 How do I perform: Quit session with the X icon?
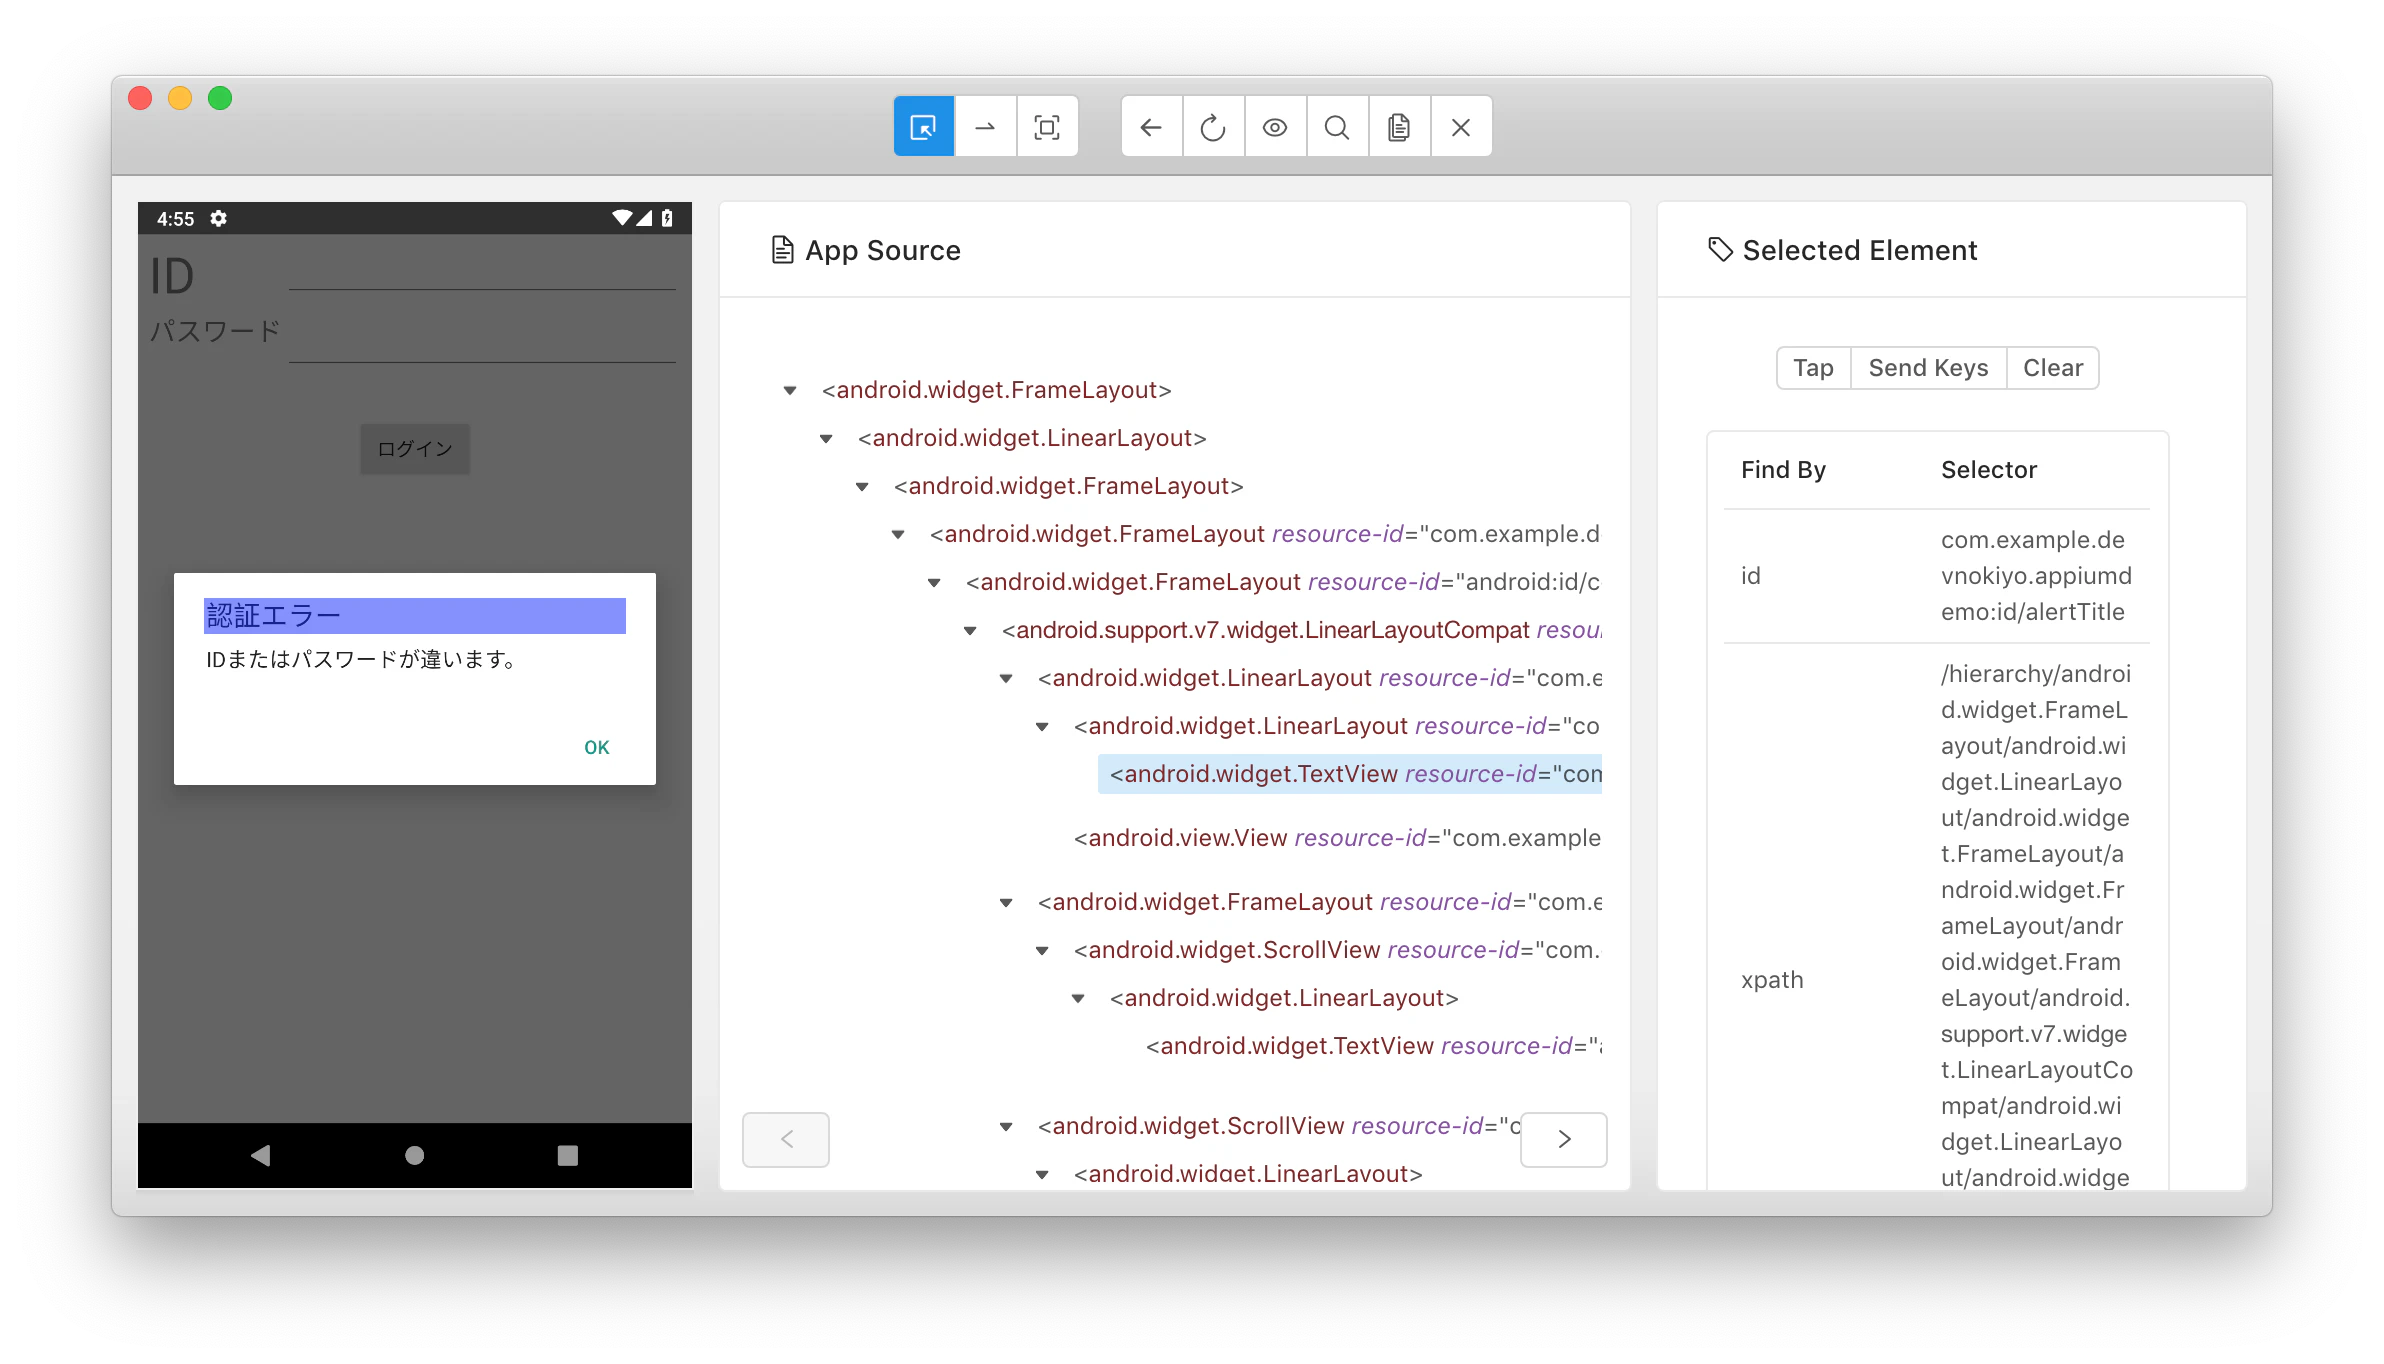[1461, 127]
